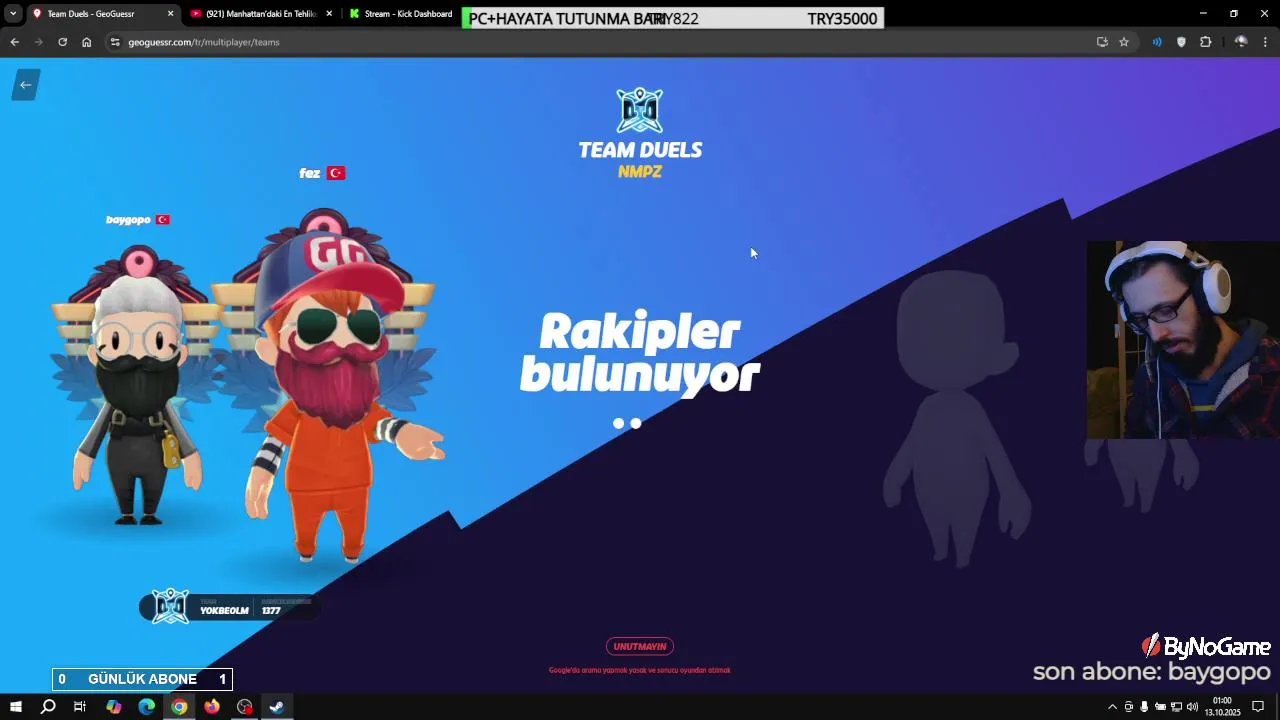This screenshot has width=1280, height=720.
Task: Click the NMPZ game mode label
Action: (x=640, y=172)
